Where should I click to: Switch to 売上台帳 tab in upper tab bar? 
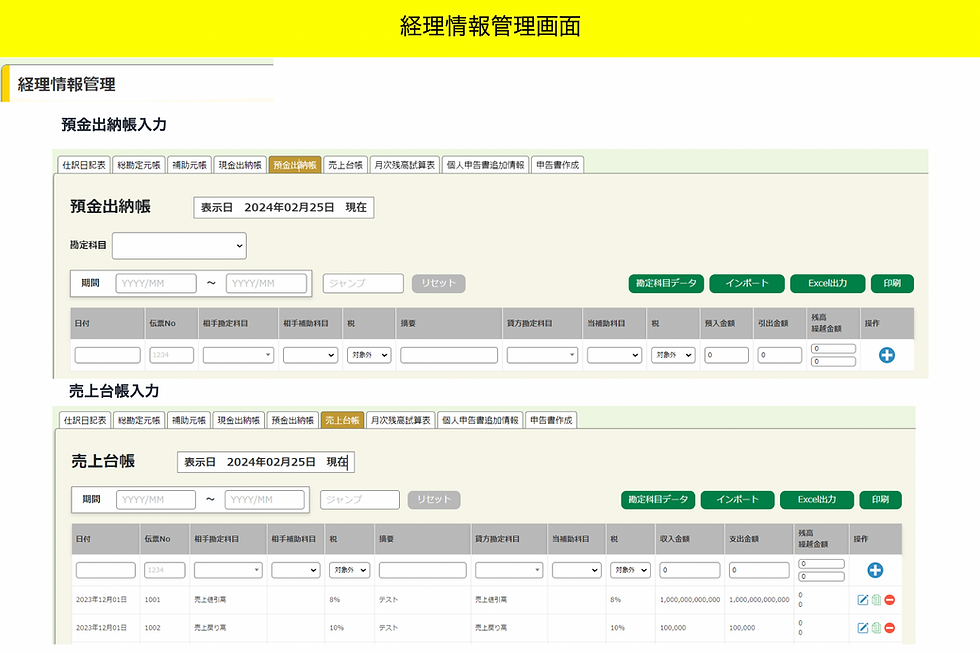346,165
